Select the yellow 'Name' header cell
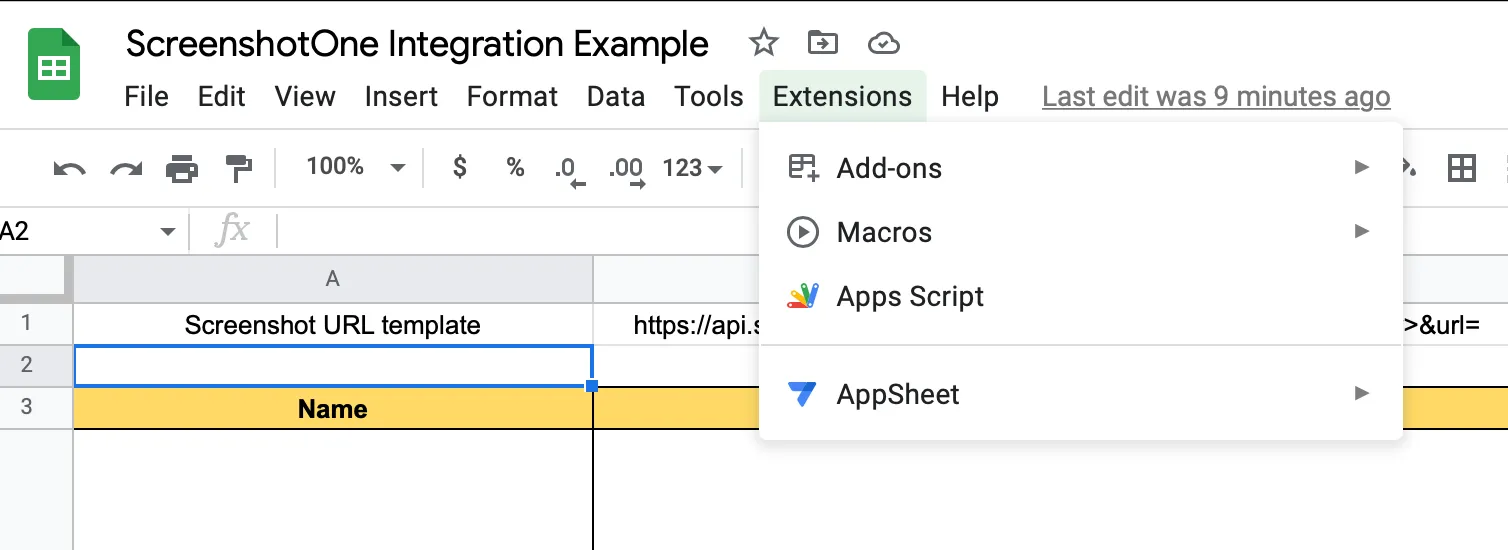 (333, 408)
